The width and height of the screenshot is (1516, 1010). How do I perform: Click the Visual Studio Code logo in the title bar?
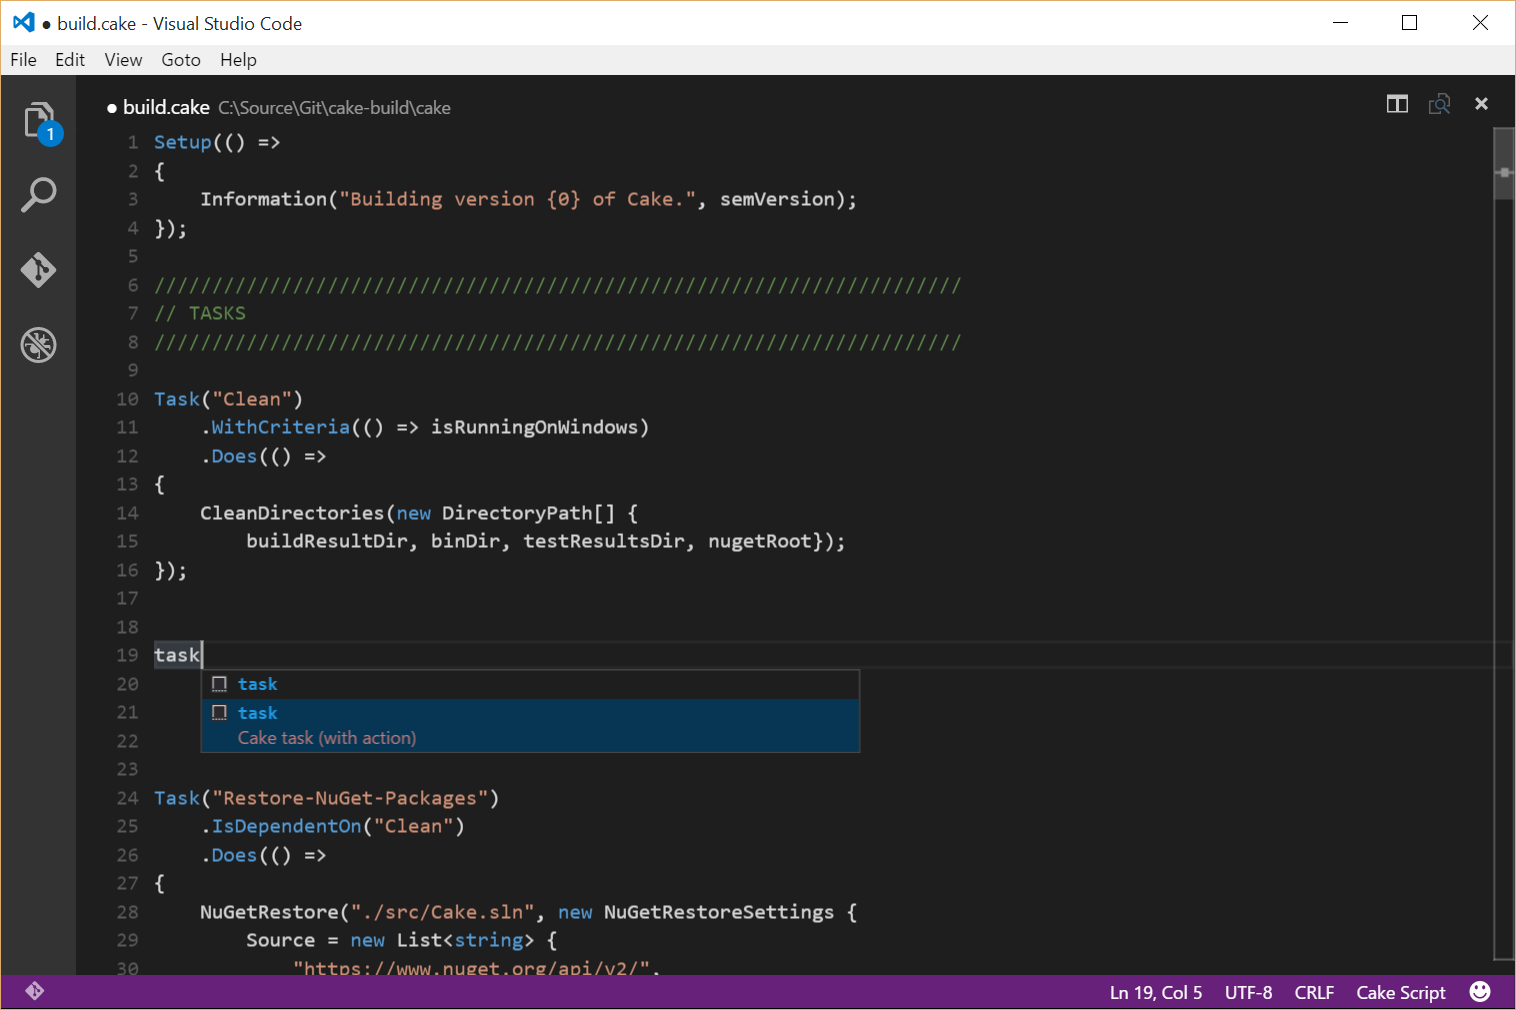(x=24, y=22)
